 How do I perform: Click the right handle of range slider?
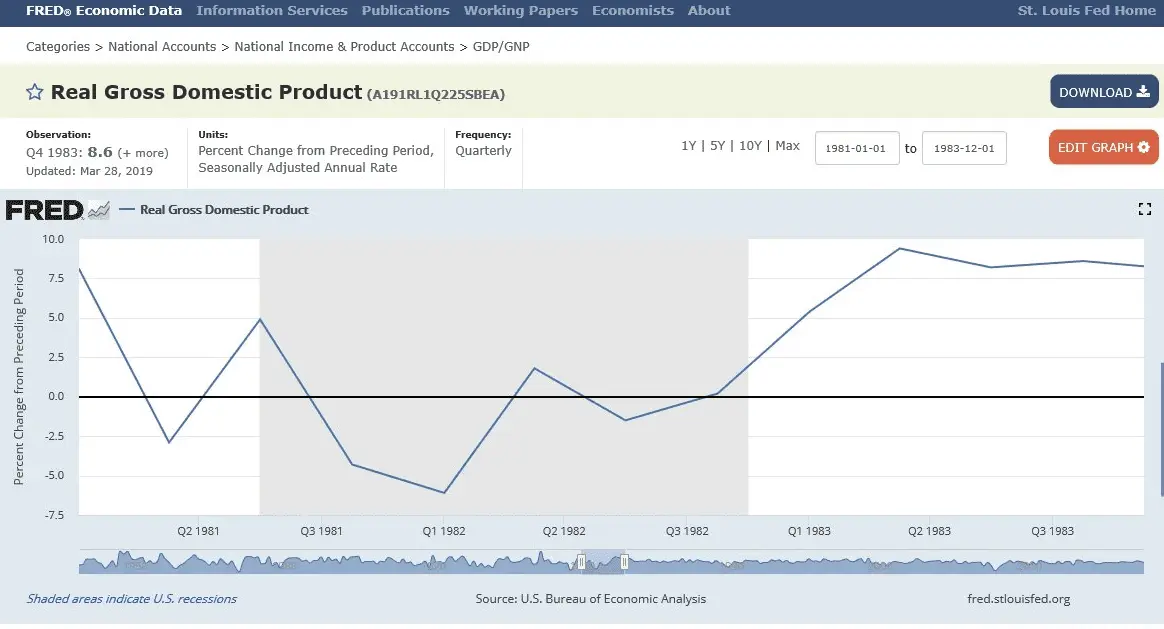[624, 563]
